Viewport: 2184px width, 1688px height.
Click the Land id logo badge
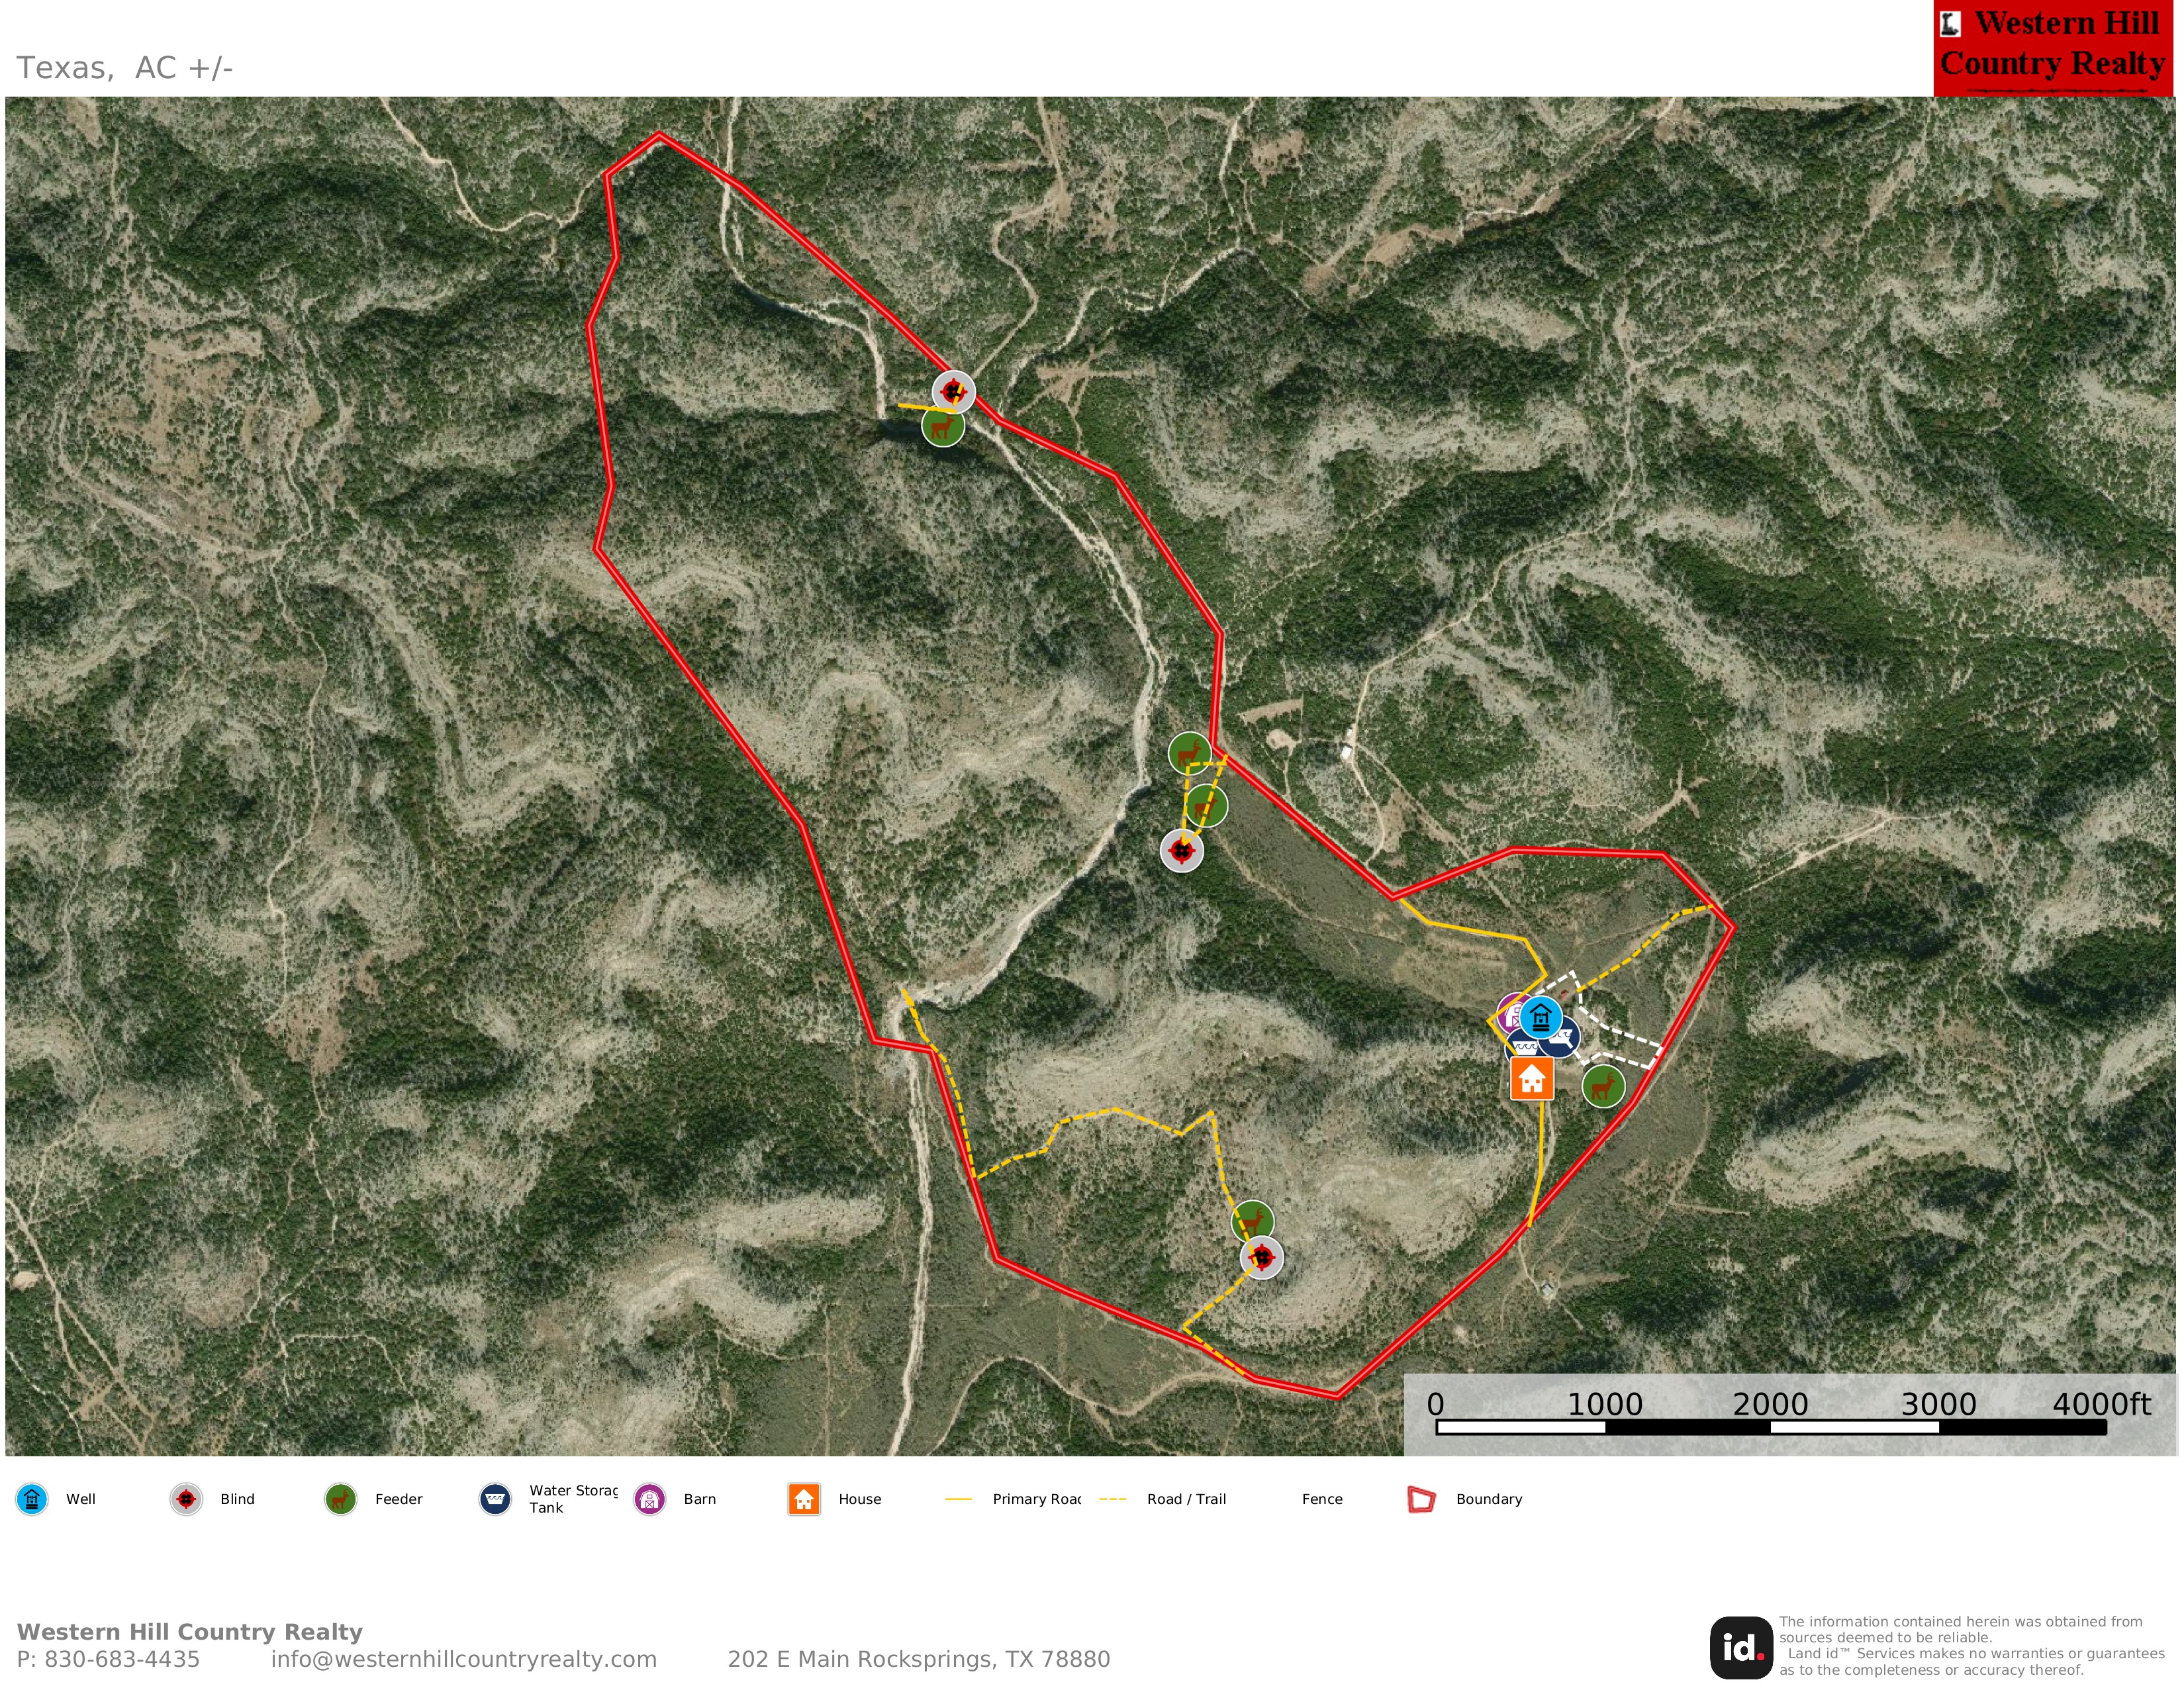tap(1741, 1648)
